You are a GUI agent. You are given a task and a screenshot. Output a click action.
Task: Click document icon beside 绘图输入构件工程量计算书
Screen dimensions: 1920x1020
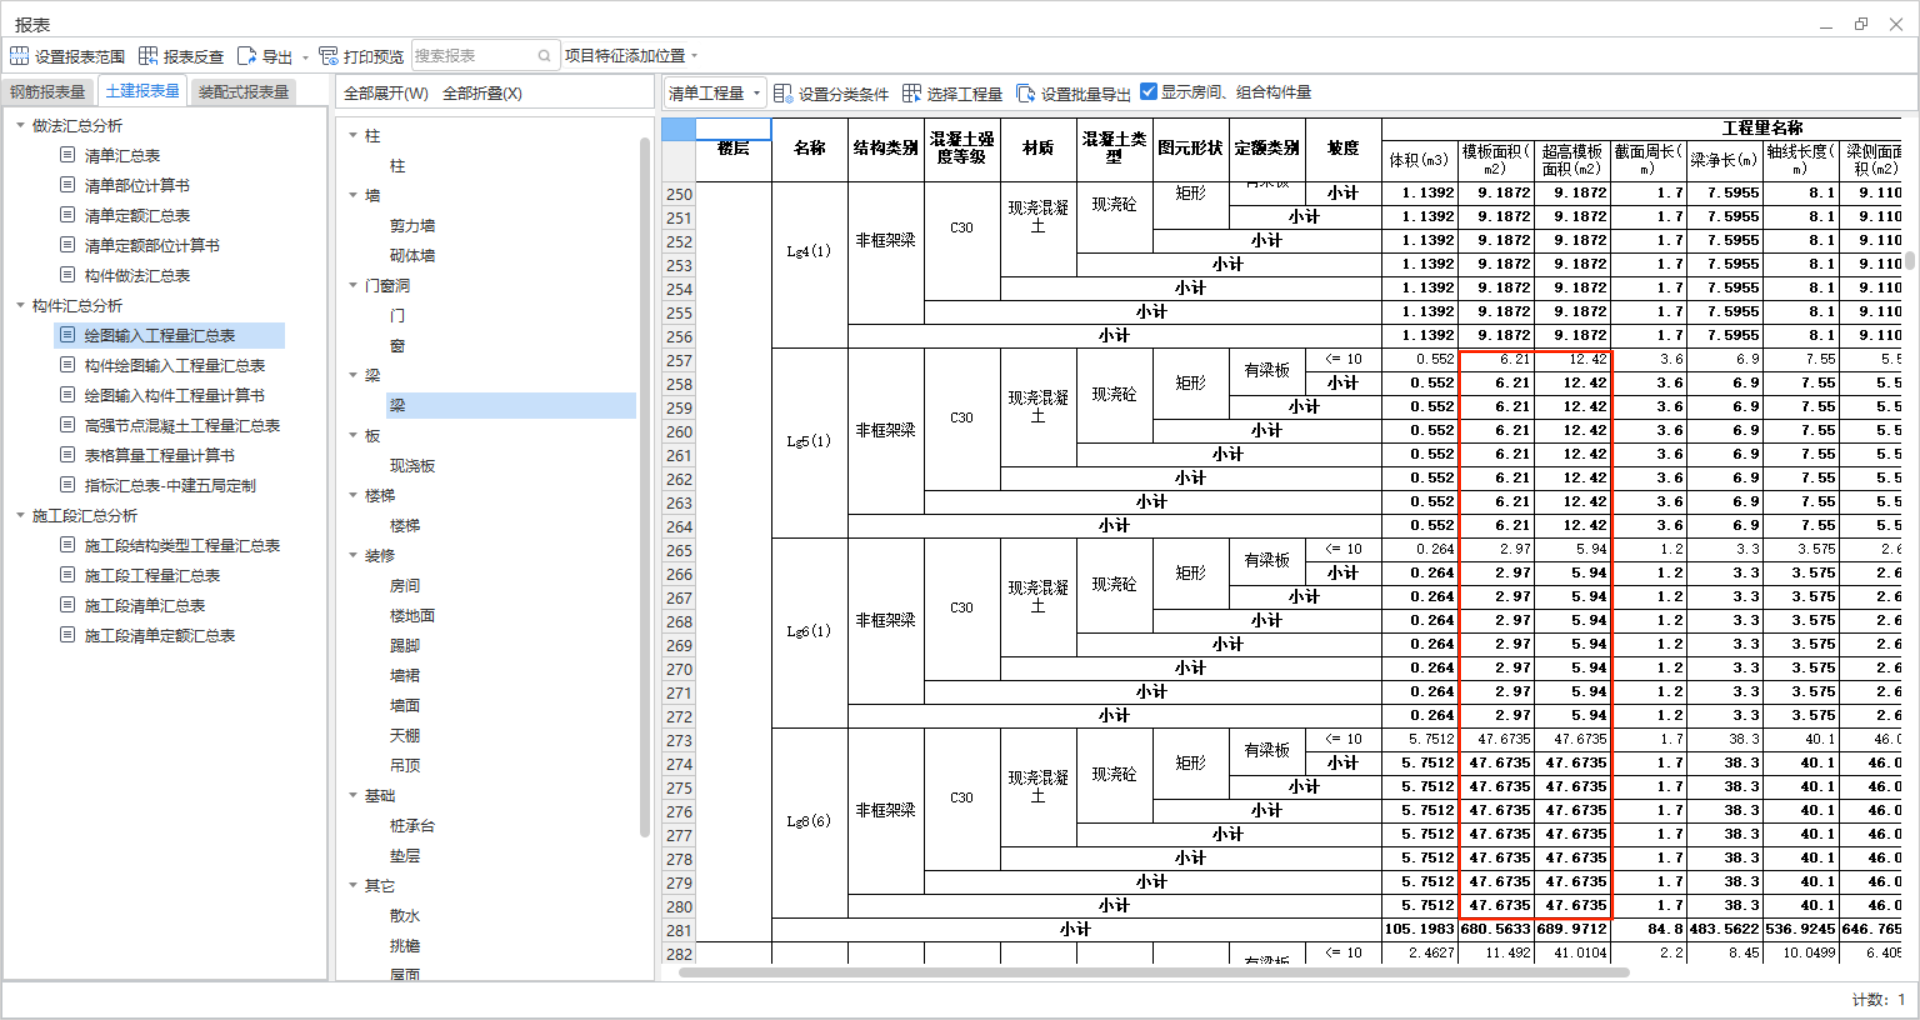pos(67,395)
